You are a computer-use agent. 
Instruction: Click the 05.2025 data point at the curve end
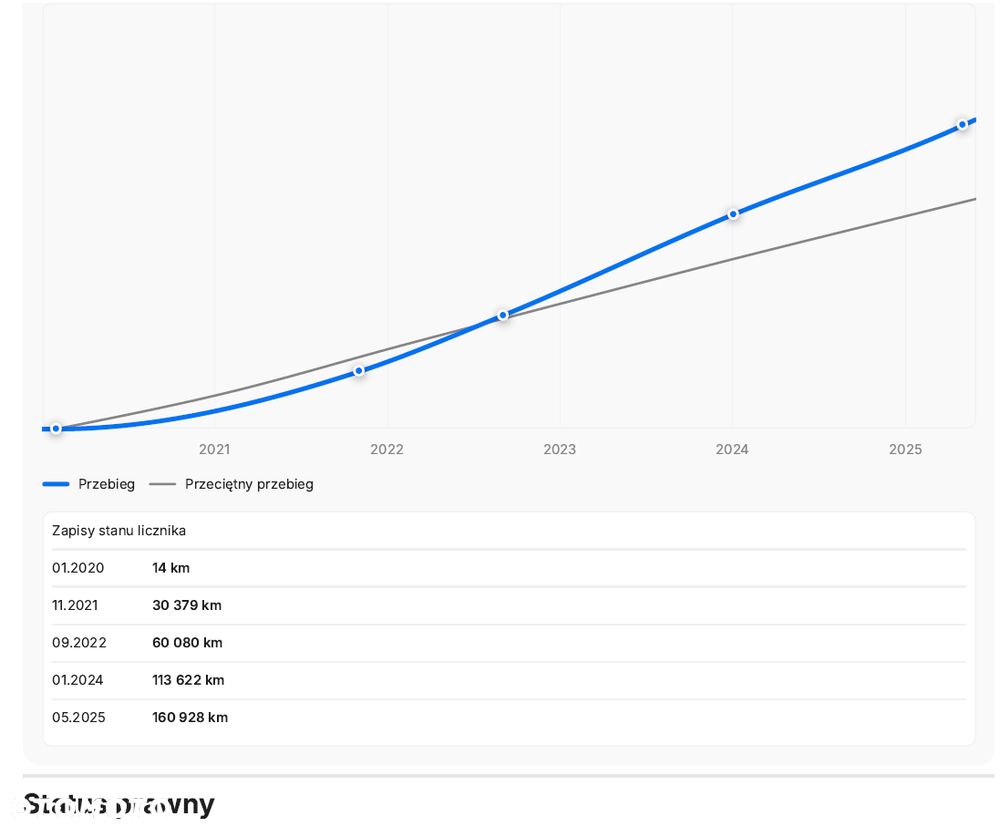coord(963,125)
